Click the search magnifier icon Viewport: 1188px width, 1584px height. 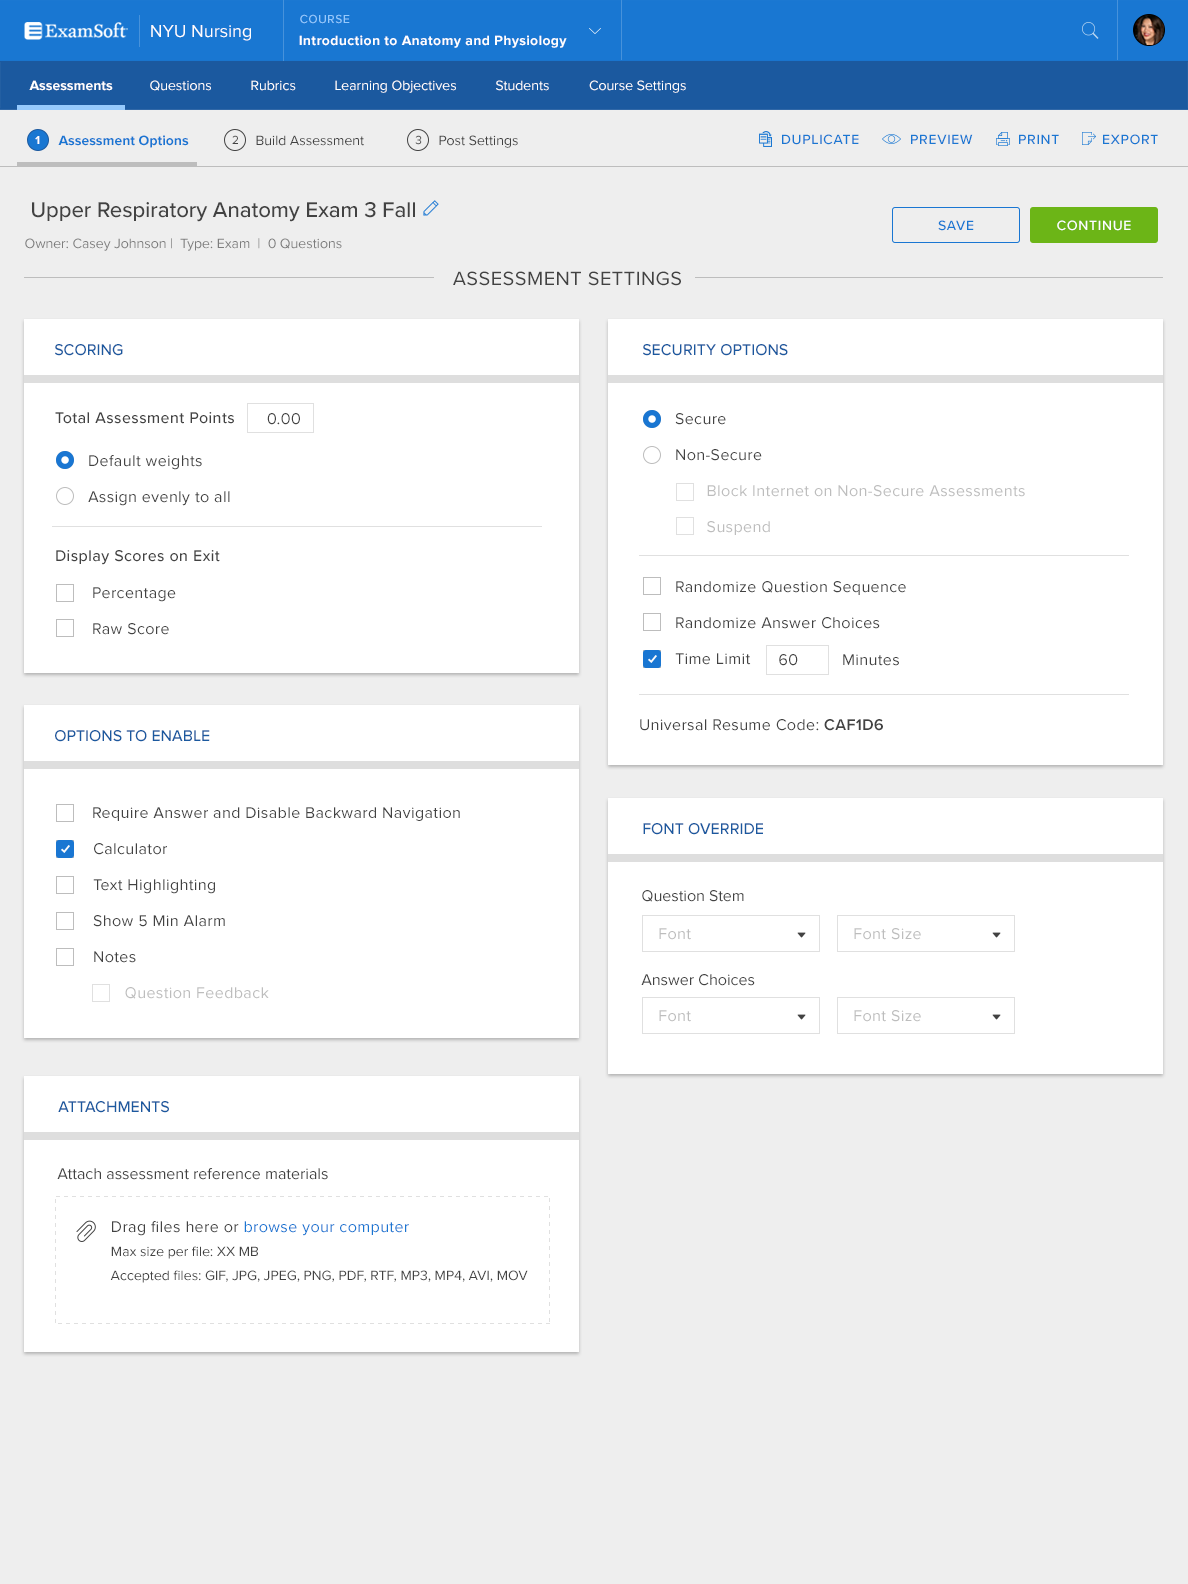[x=1090, y=31]
